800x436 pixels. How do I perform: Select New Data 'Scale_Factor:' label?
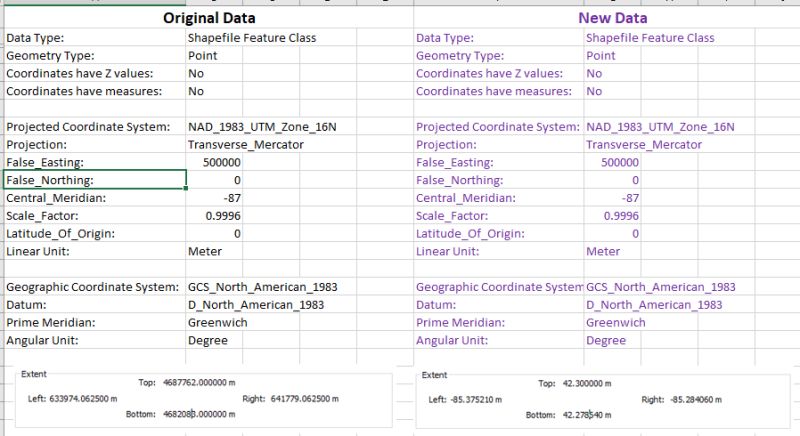499,216
